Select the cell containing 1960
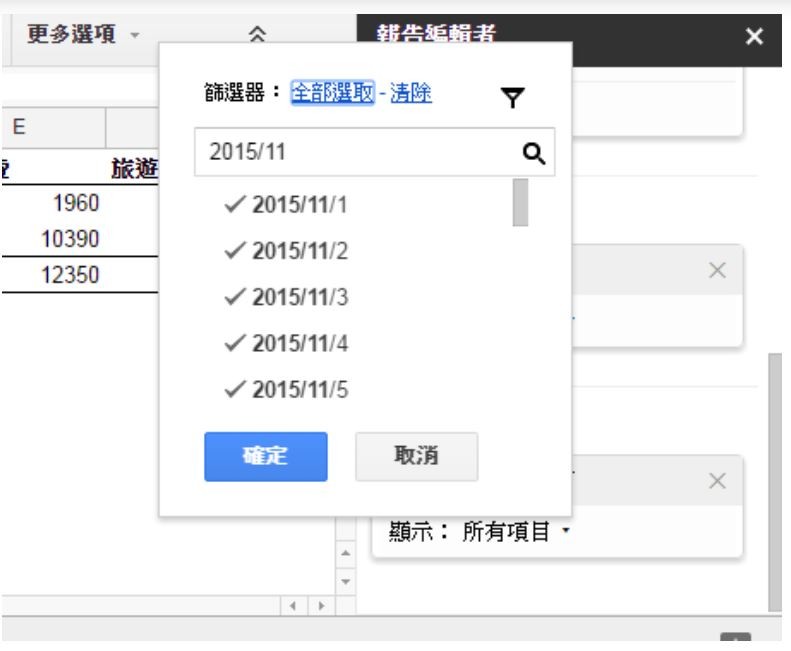 click(53, 203)
